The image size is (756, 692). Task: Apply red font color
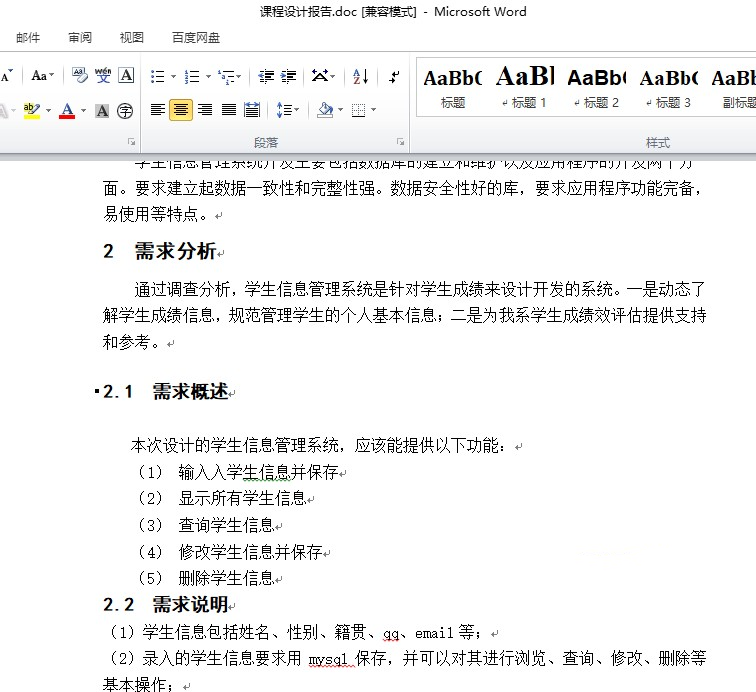click(67, 110)
